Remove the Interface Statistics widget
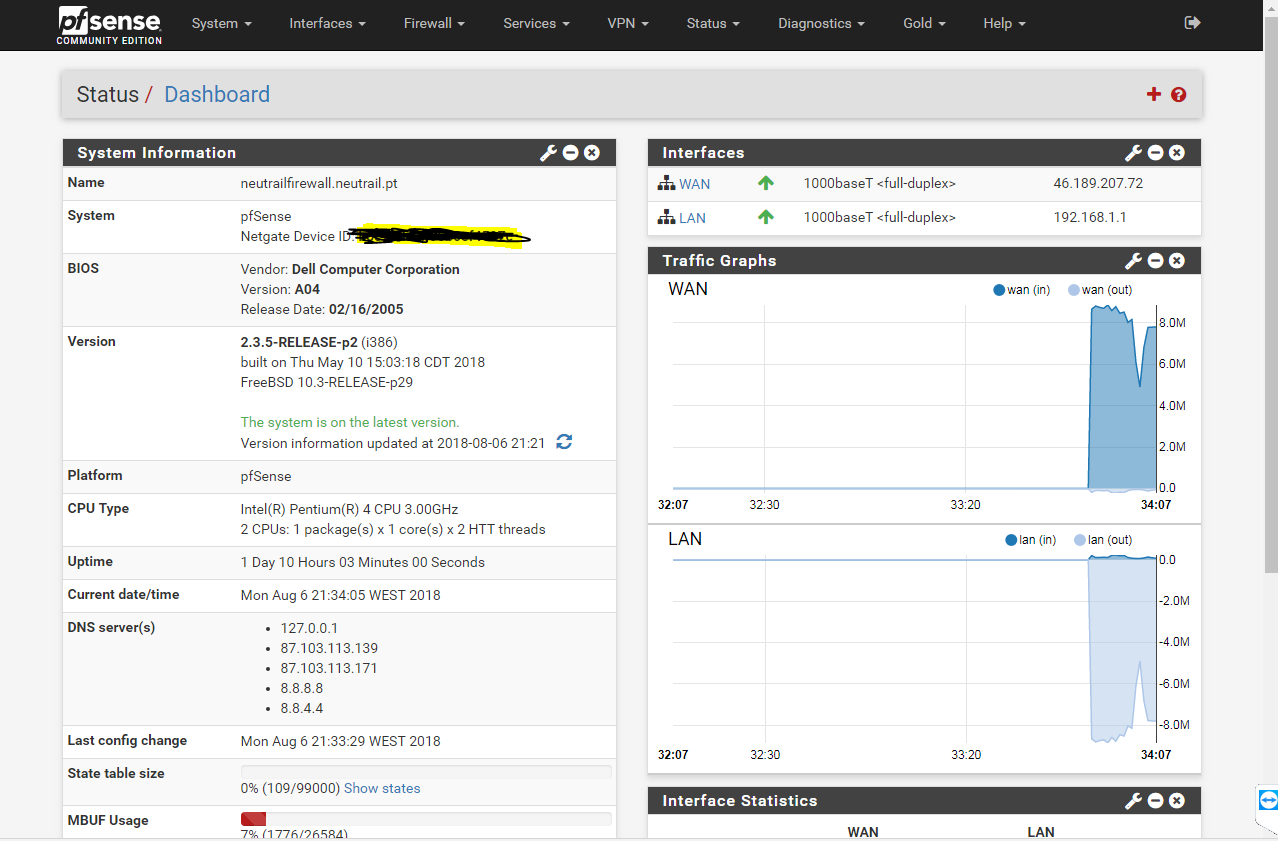The width and height of the screenshot is (1278, 841). 1177,801
